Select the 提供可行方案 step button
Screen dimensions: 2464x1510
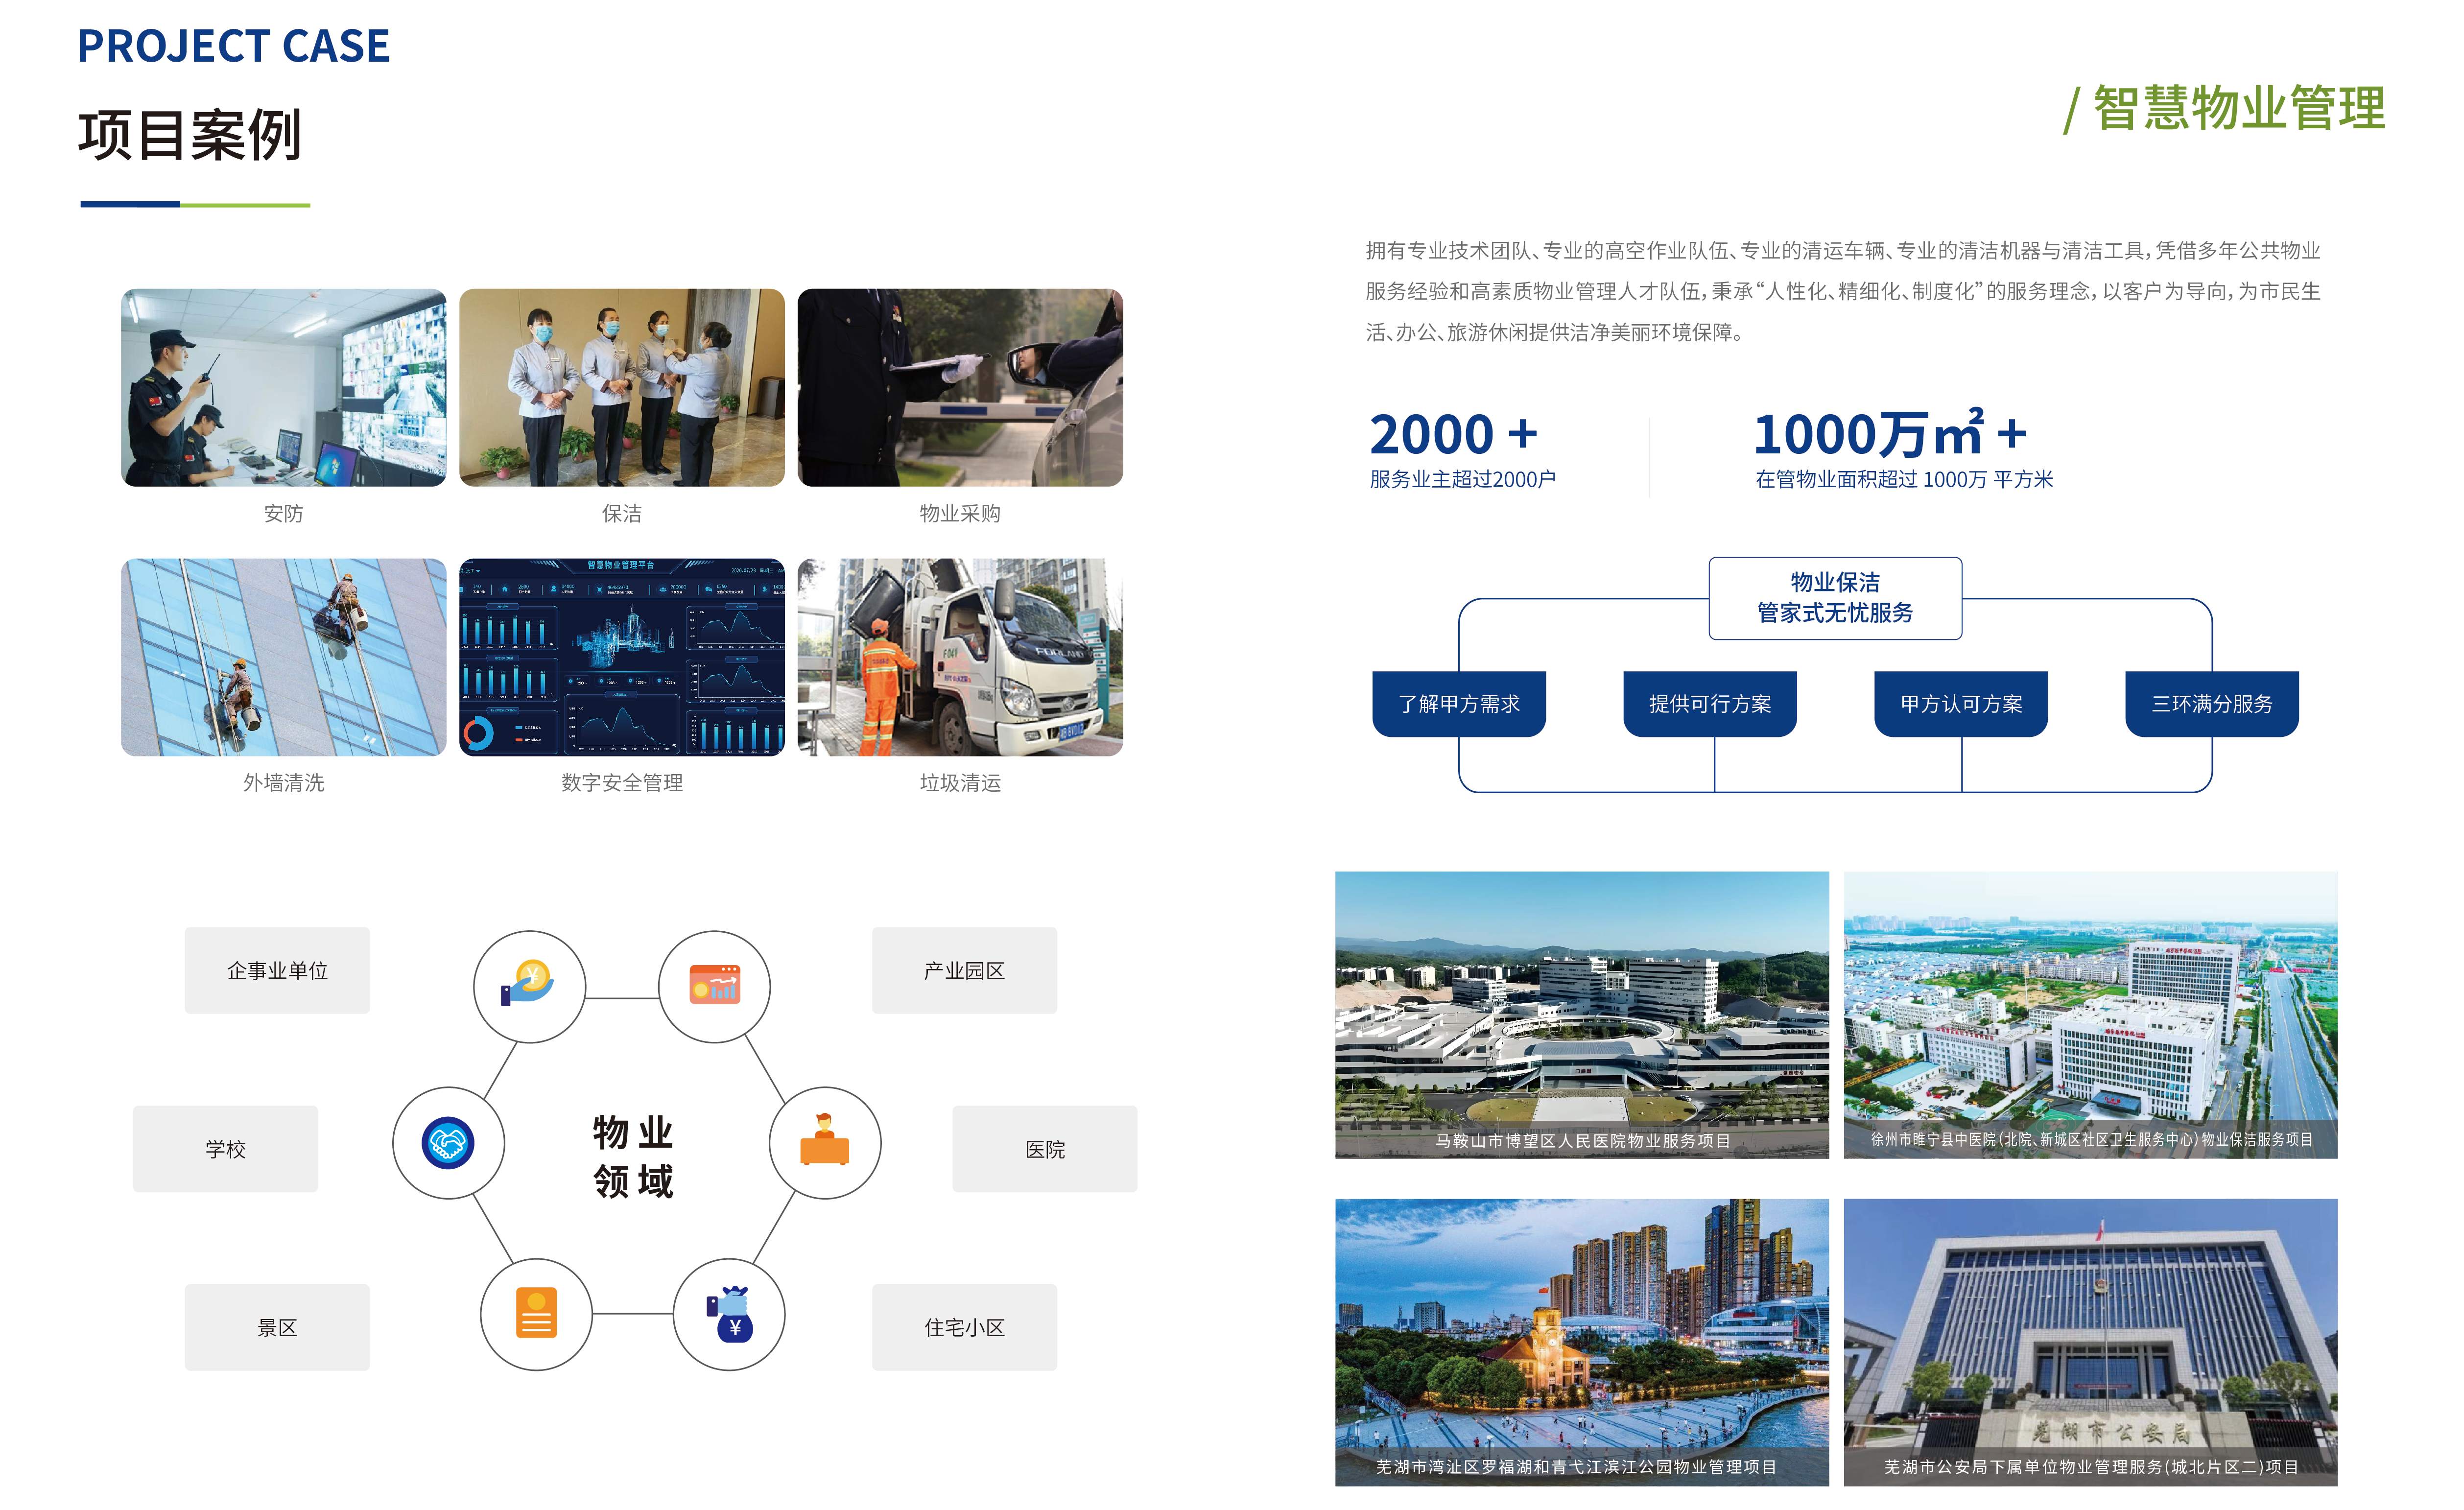click(1710, 704)
